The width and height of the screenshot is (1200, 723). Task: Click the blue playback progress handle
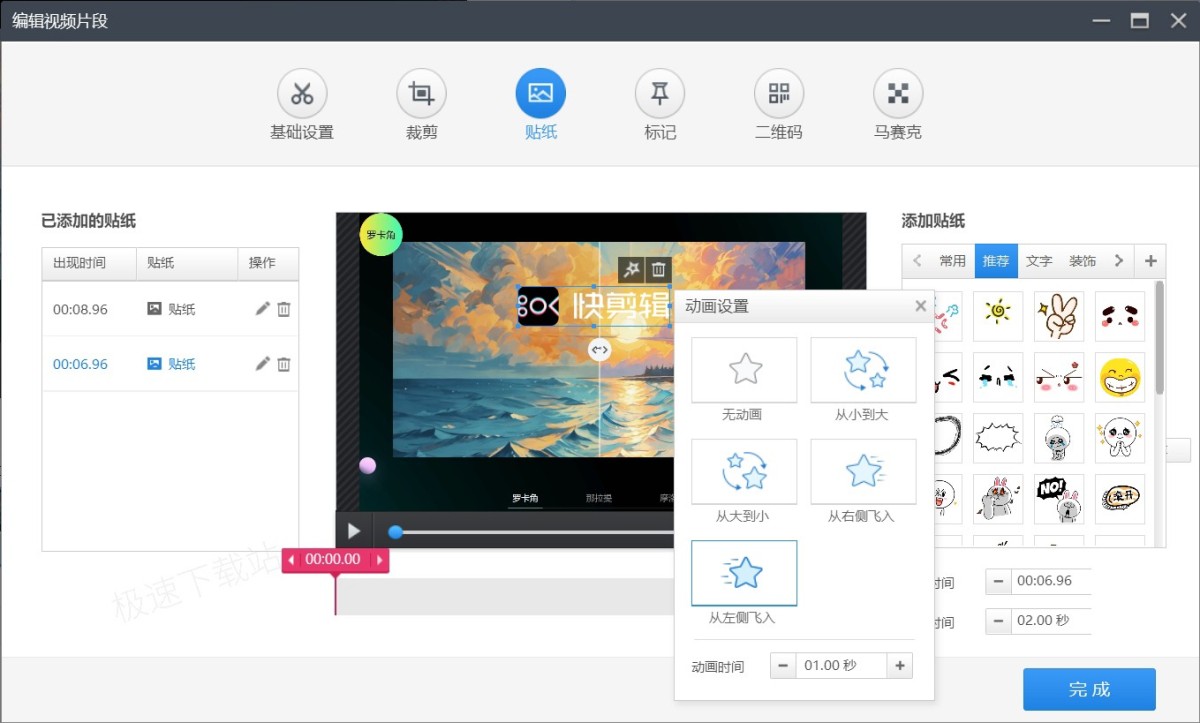396,532
